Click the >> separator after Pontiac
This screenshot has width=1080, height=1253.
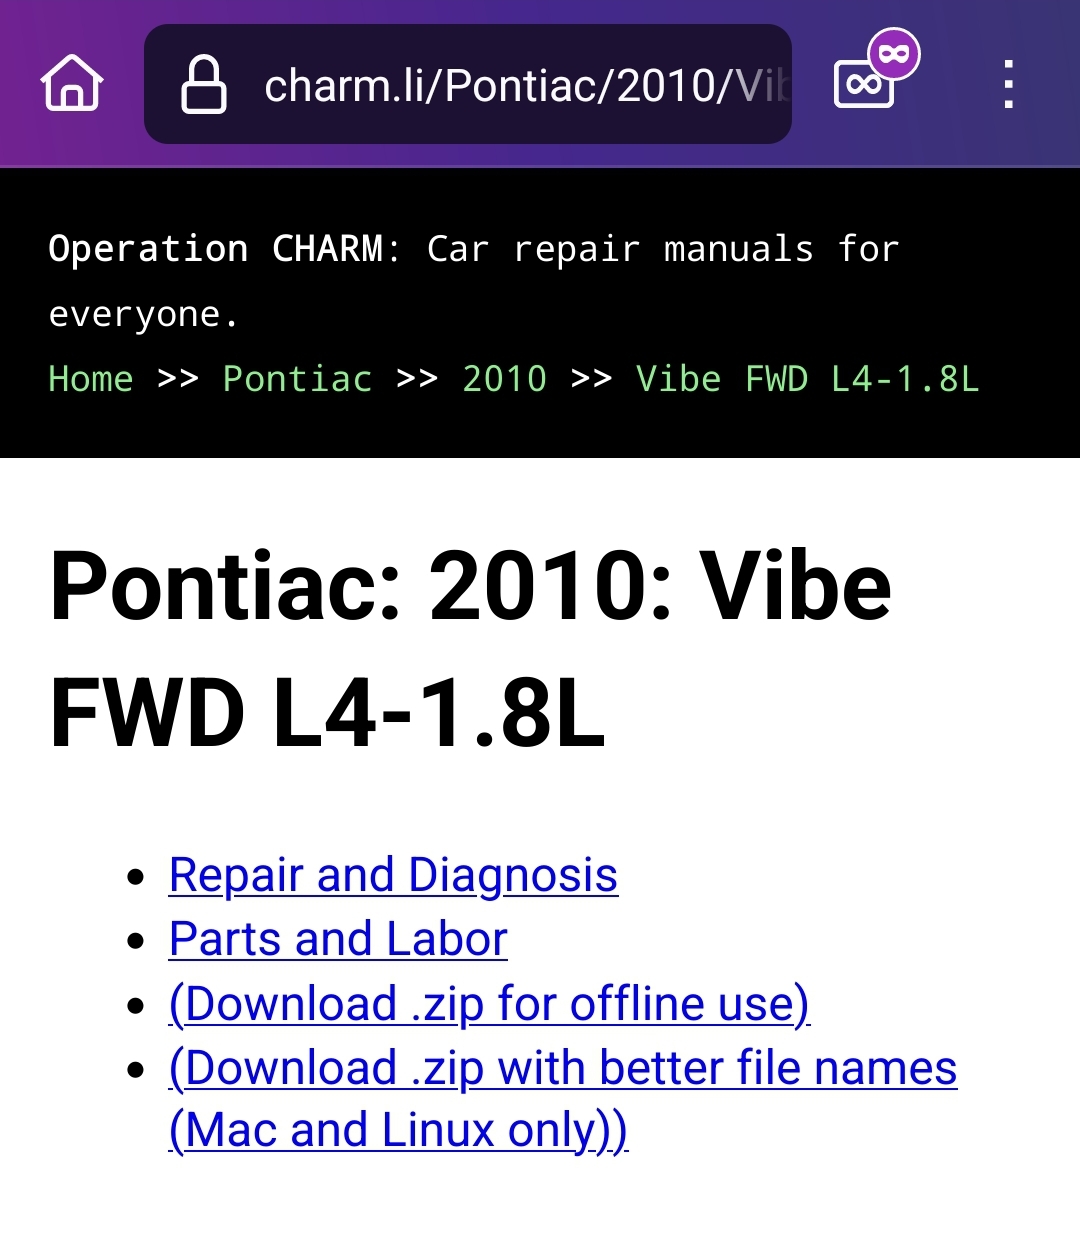click(417, 379)
